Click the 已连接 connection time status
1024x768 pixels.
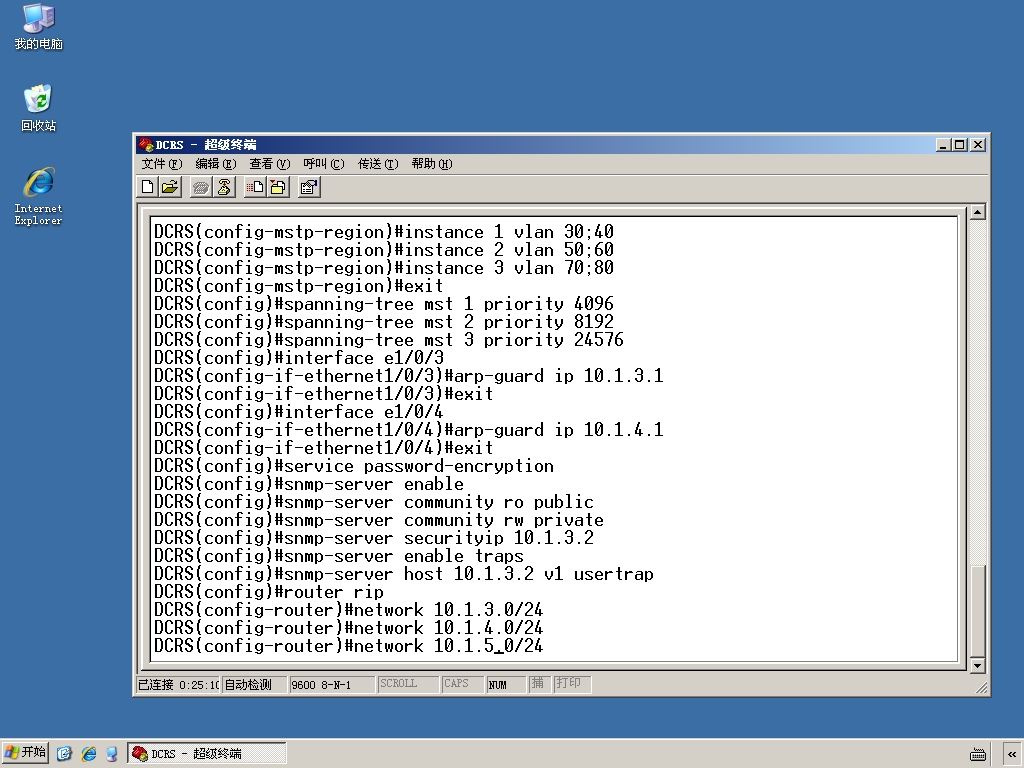tap(178, 684)
